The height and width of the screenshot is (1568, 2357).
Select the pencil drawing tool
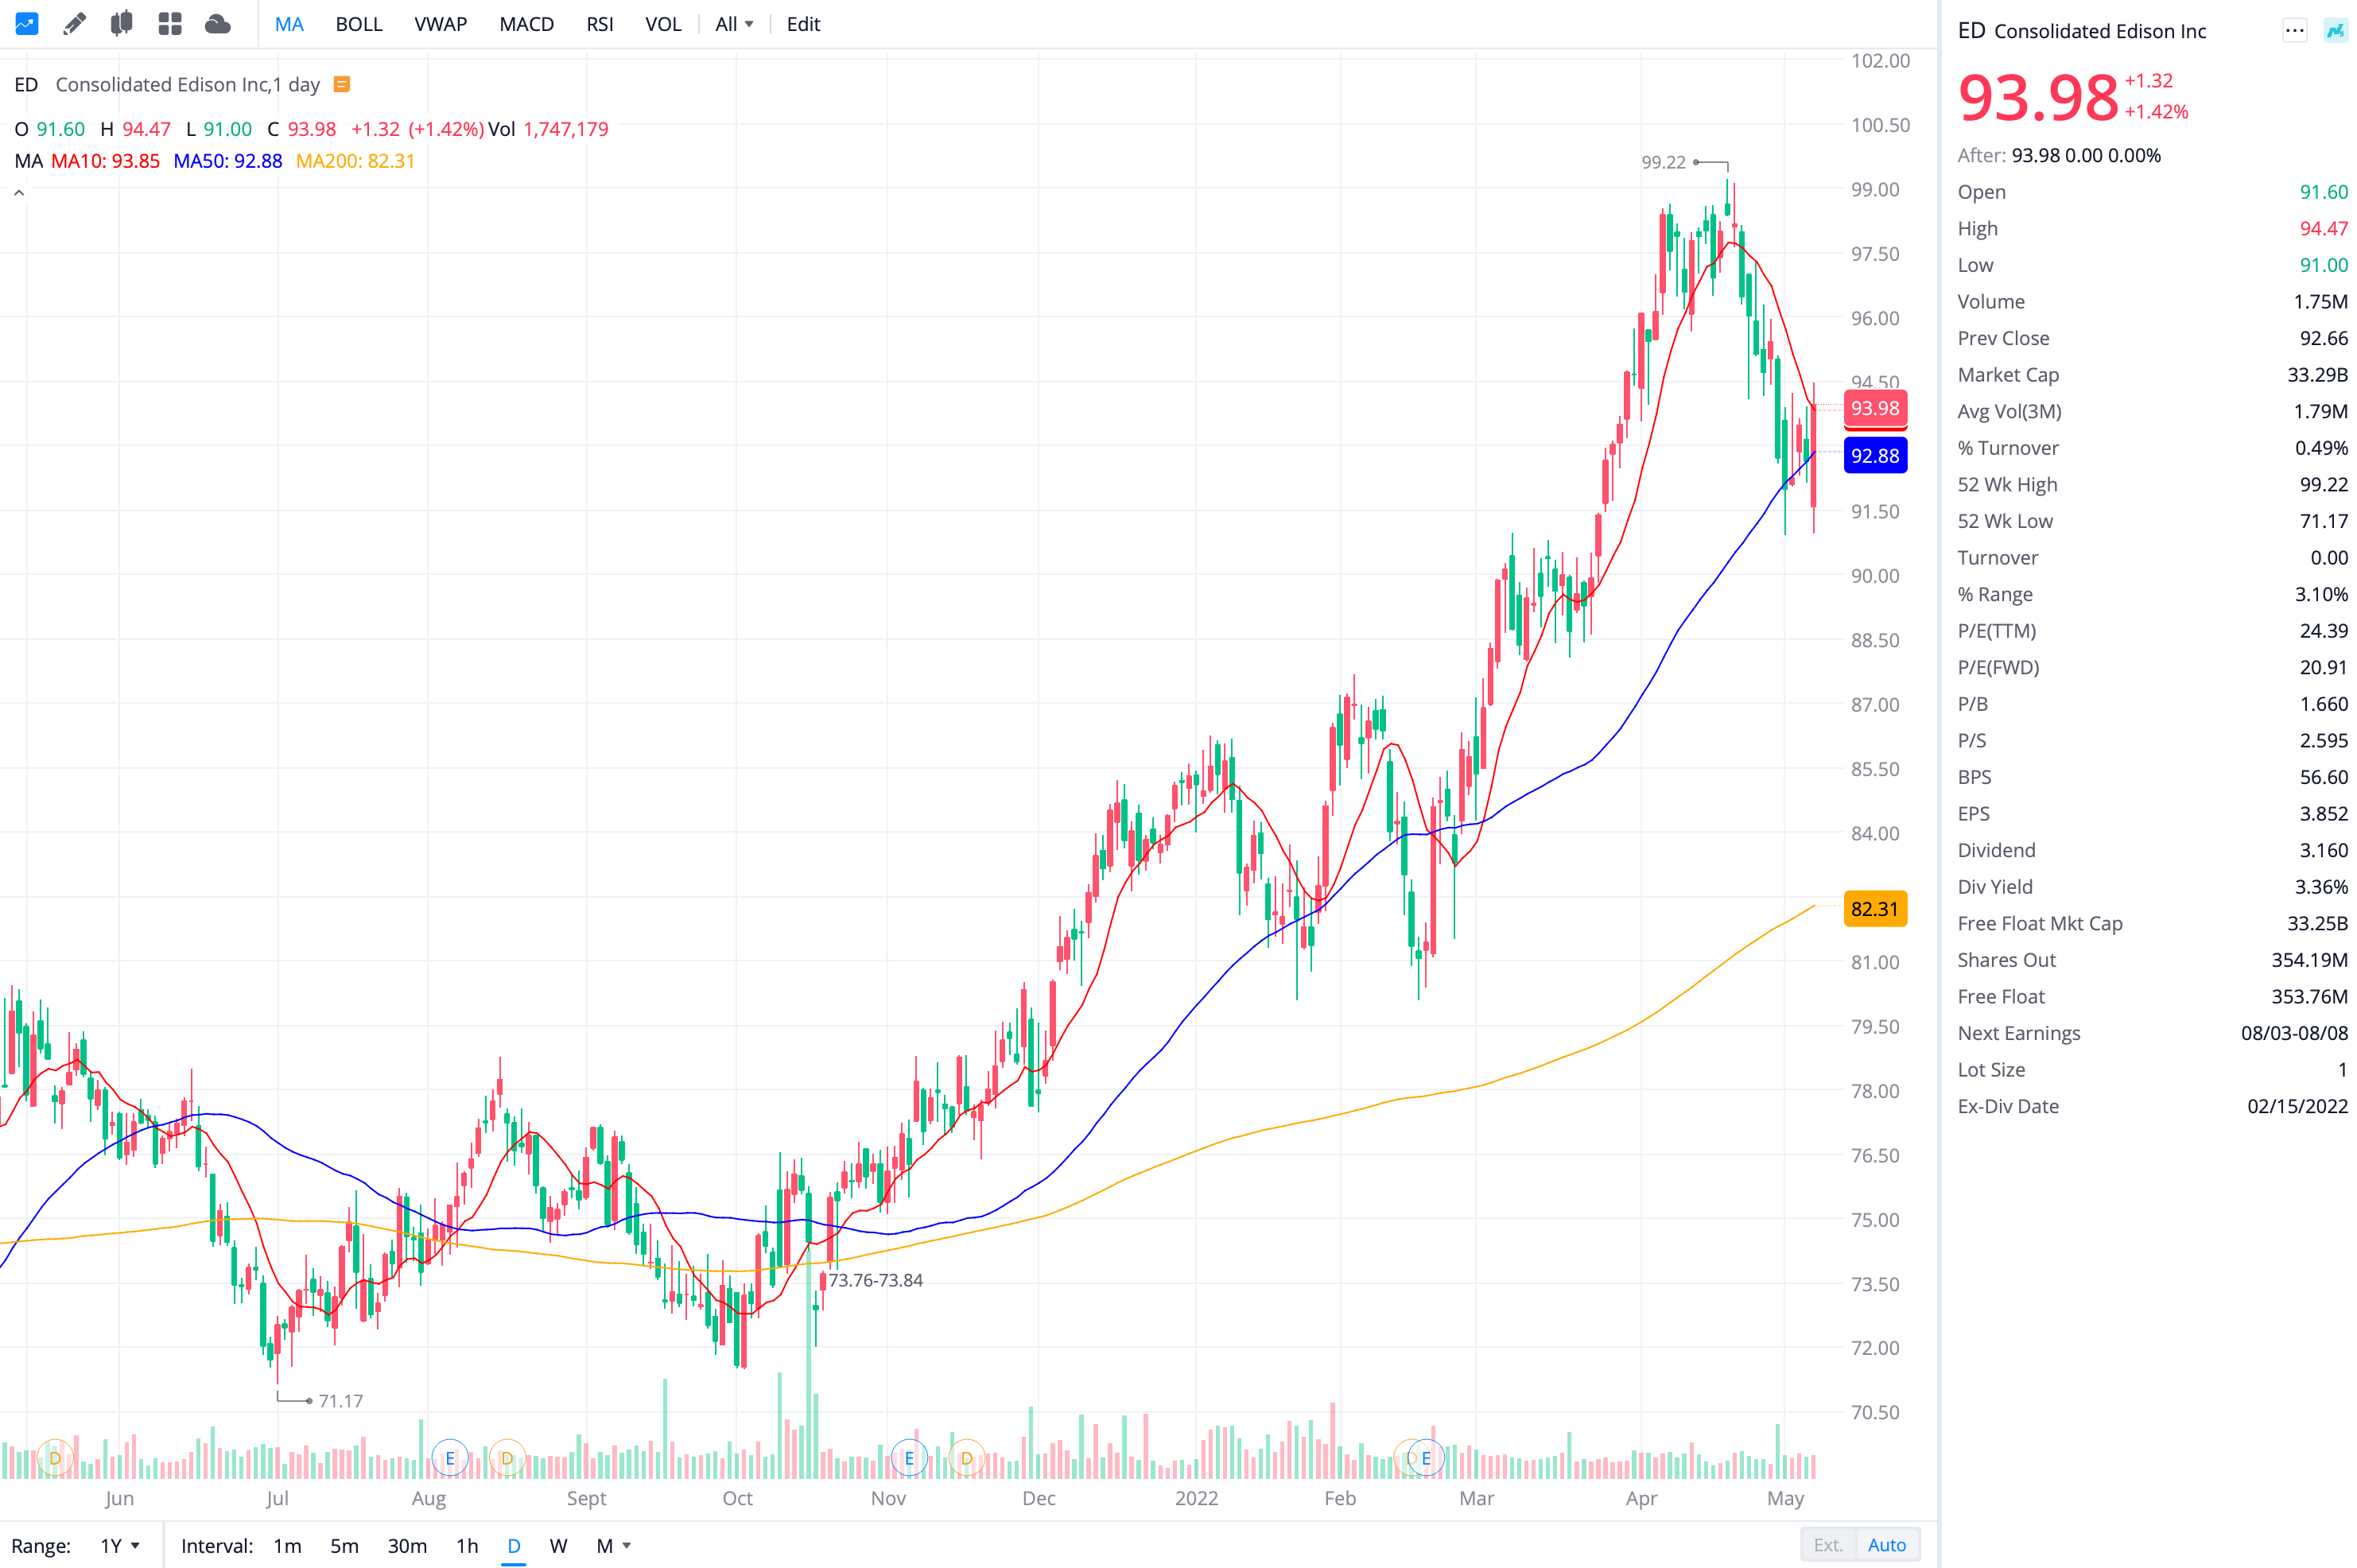point(74,24)
